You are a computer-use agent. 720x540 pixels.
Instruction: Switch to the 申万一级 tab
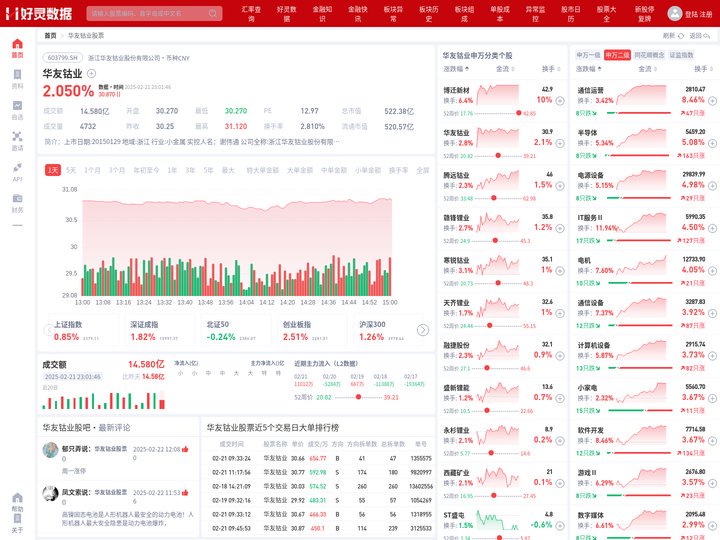588,55
